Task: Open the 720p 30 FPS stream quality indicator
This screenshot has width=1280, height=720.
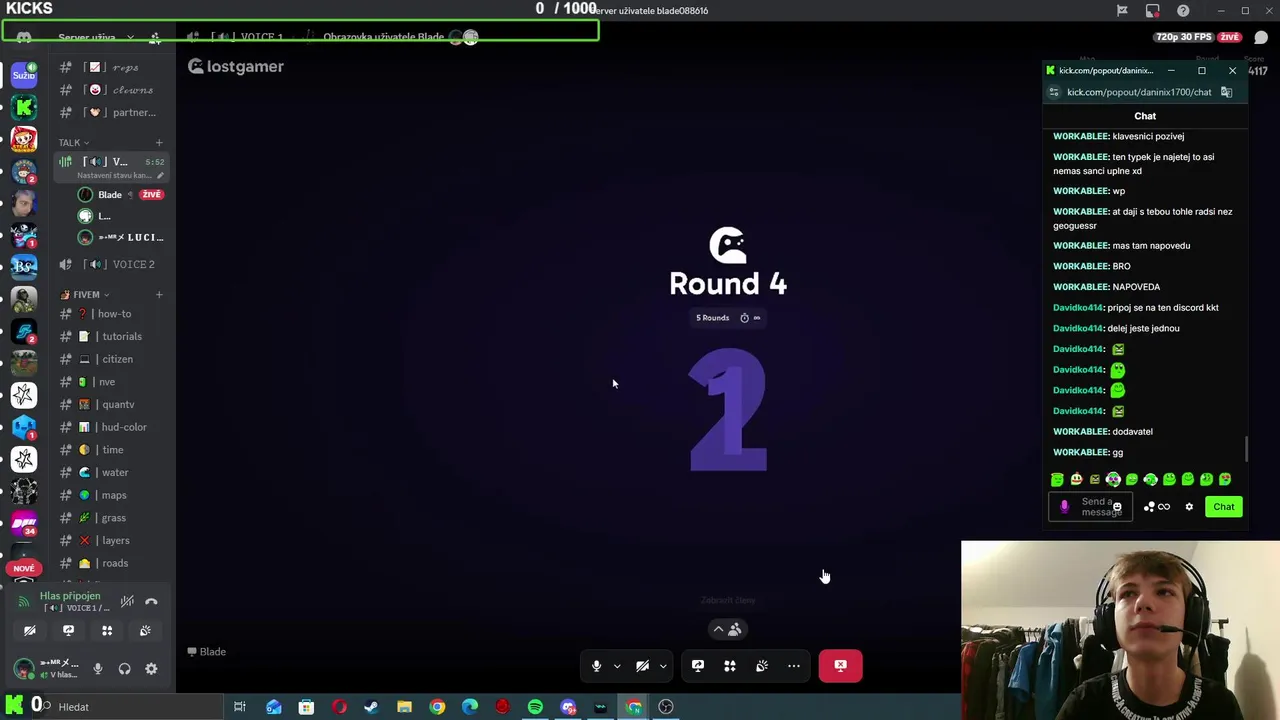Action: click(1183, 37)
